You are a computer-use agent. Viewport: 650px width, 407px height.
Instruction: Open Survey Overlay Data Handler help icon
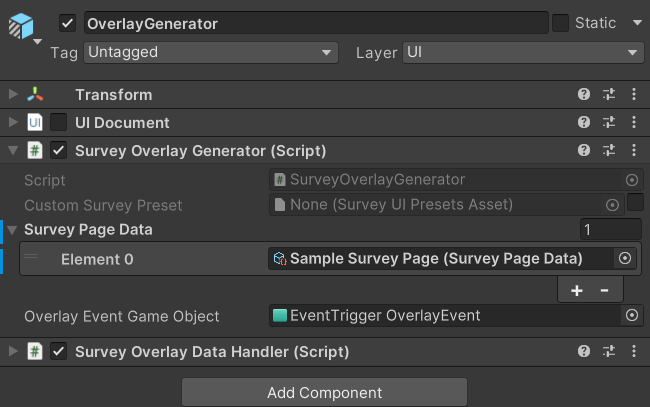click(x=584, y=351)
